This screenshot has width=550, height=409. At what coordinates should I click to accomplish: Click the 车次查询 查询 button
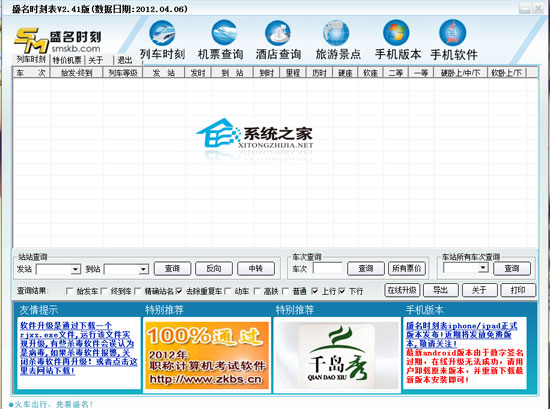point(366,269)
